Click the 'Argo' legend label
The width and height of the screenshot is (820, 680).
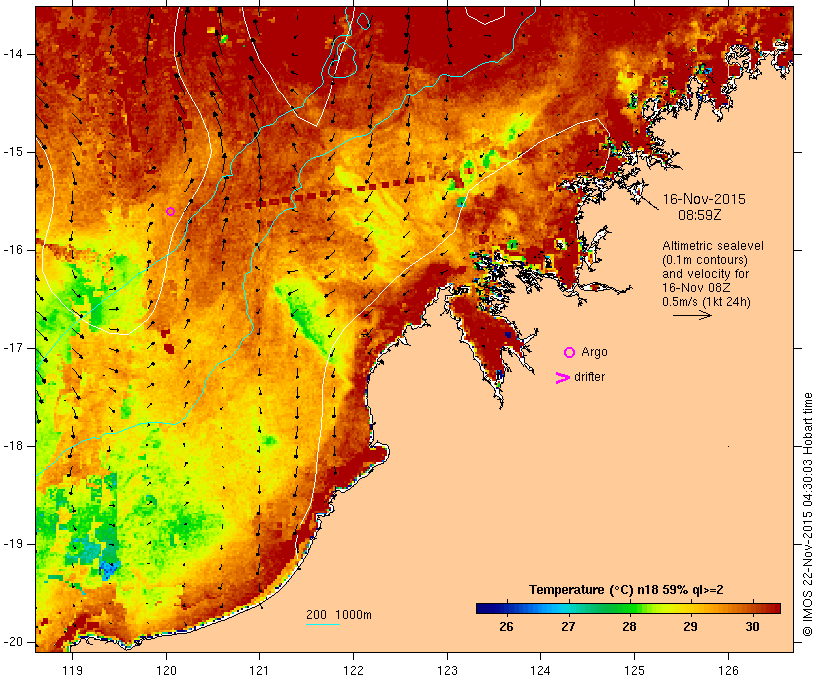coord(595,352)
